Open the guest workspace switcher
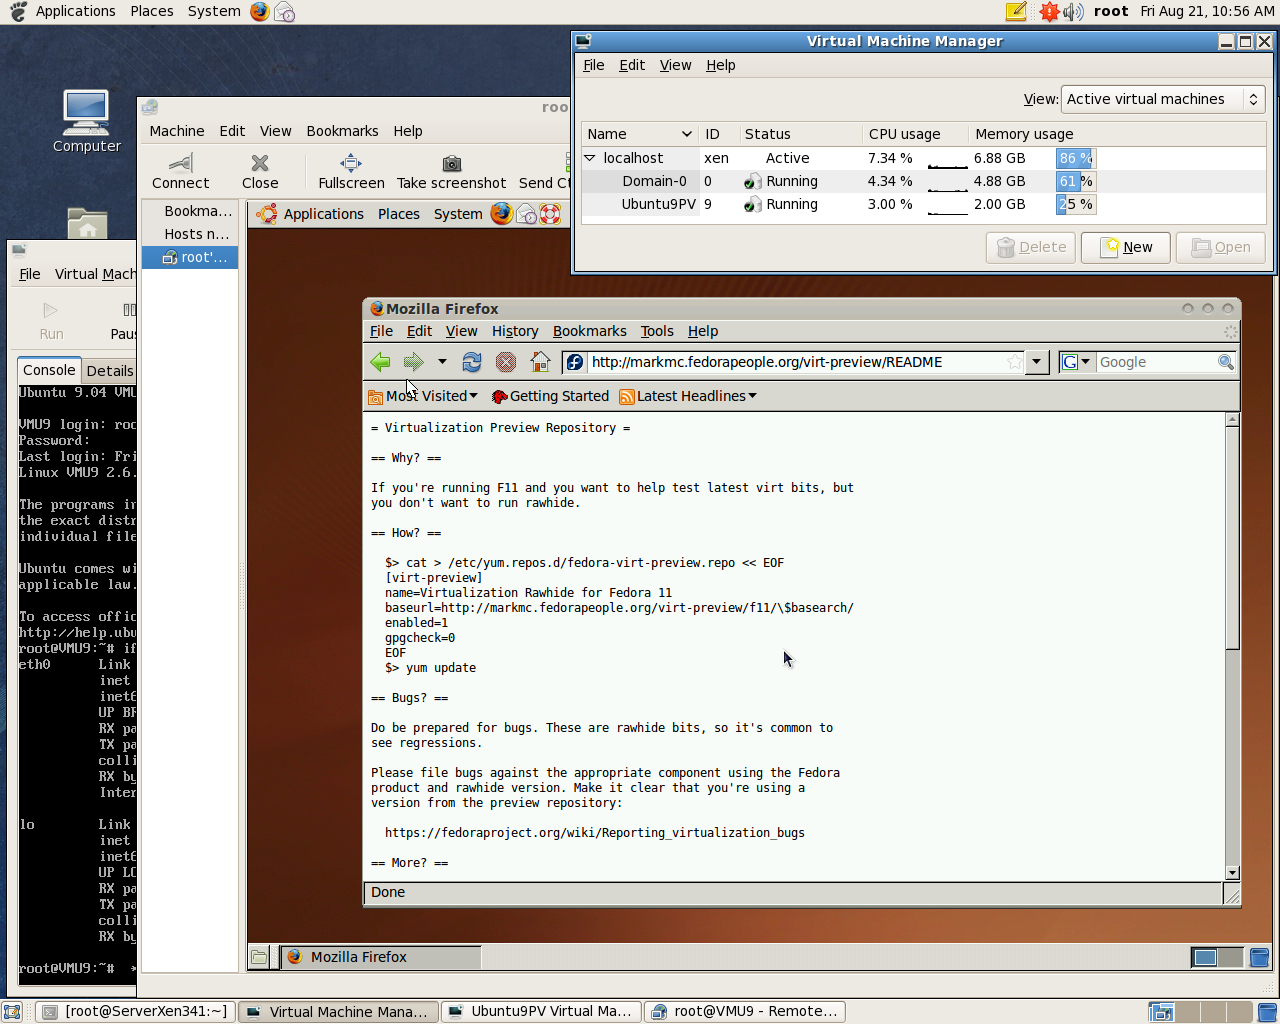The height and width of the screenshot is (1024, 1280). [x=1217, y=957]
